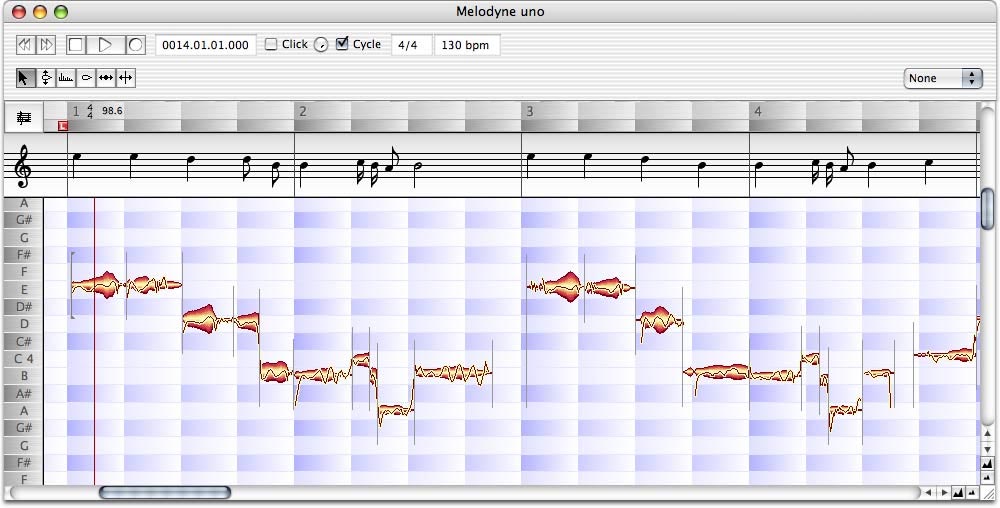Click the vertical zoom out button

[987, 477]
